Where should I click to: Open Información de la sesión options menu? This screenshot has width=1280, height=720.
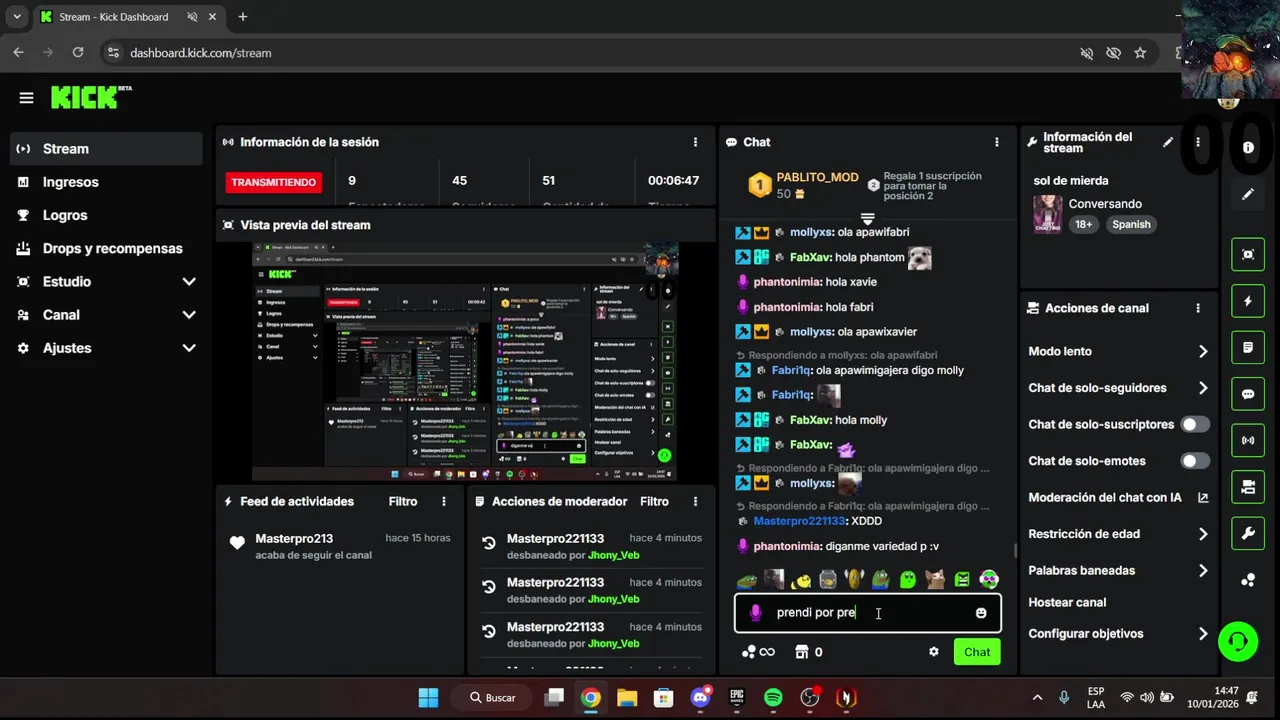[695, 142]
